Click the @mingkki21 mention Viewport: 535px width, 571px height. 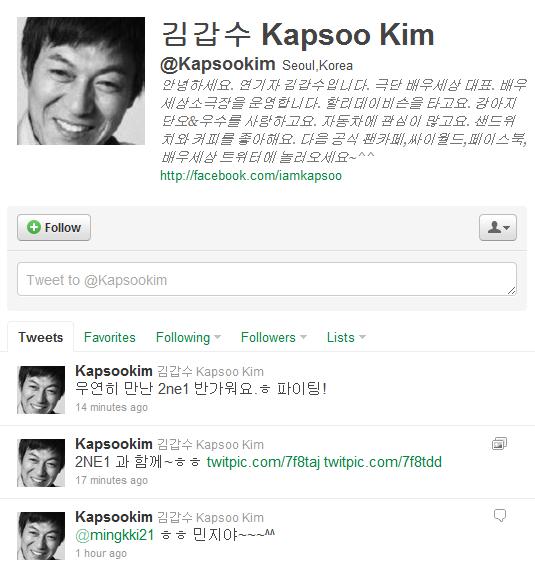pyautogui.click(x=115, y=535)
